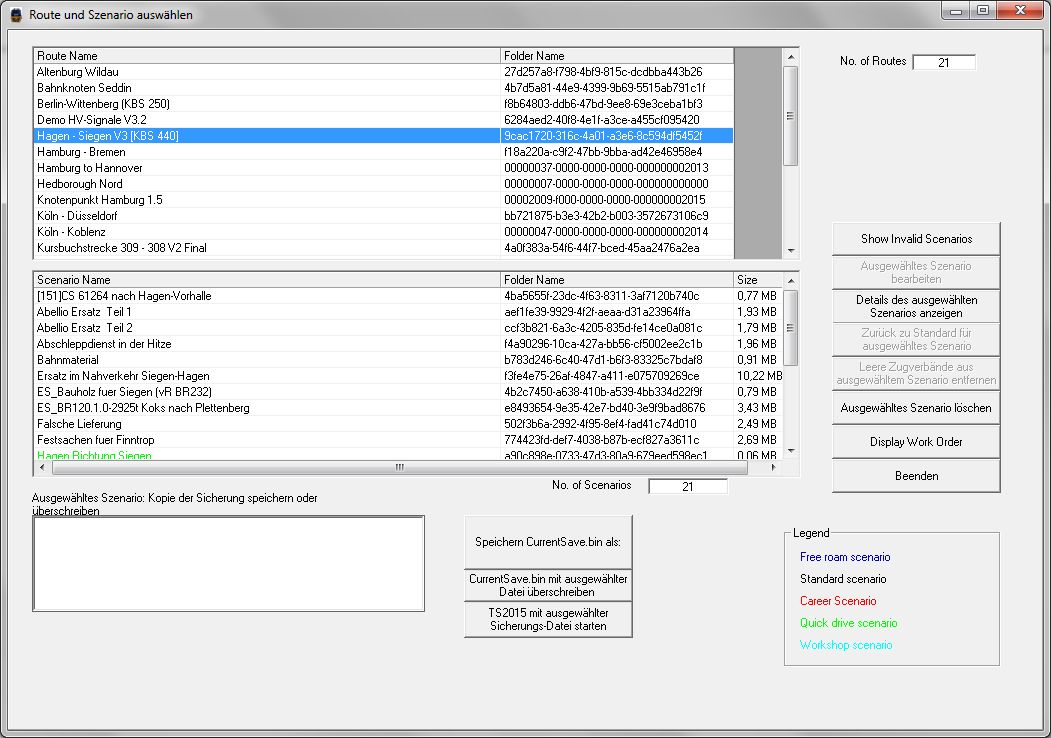Select route Köln - Koblenz
This screenshot has width=1051, height=738.
tap(383, 232)
